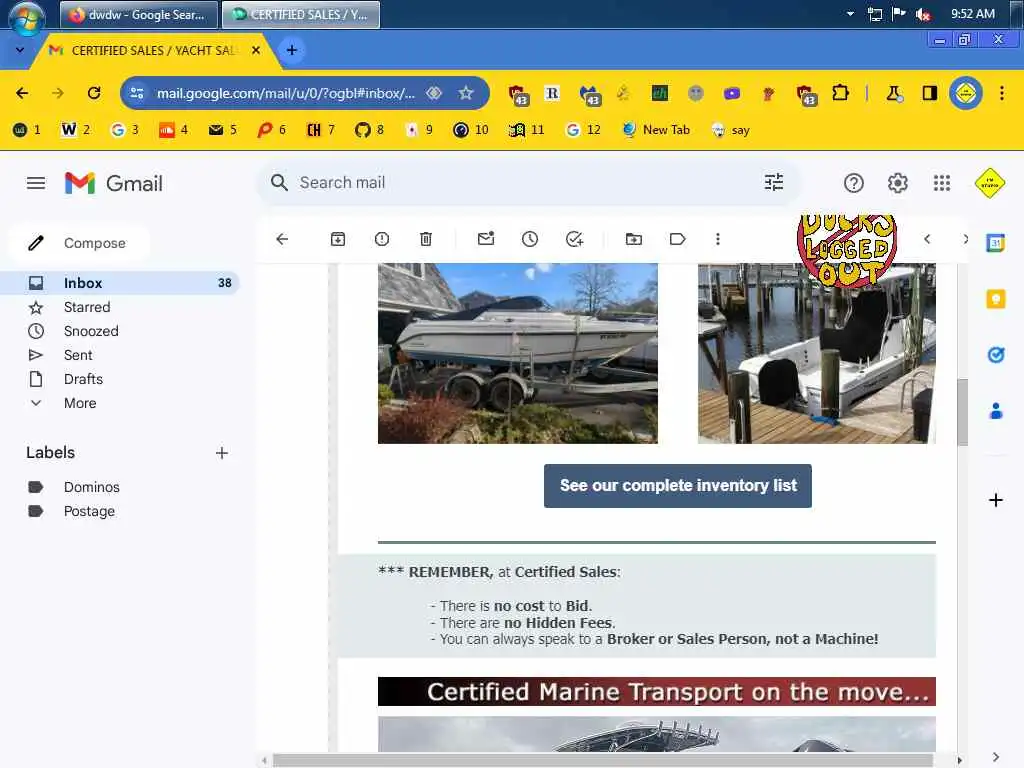Archive this email

pyautogui.click(x=338, y=239)
